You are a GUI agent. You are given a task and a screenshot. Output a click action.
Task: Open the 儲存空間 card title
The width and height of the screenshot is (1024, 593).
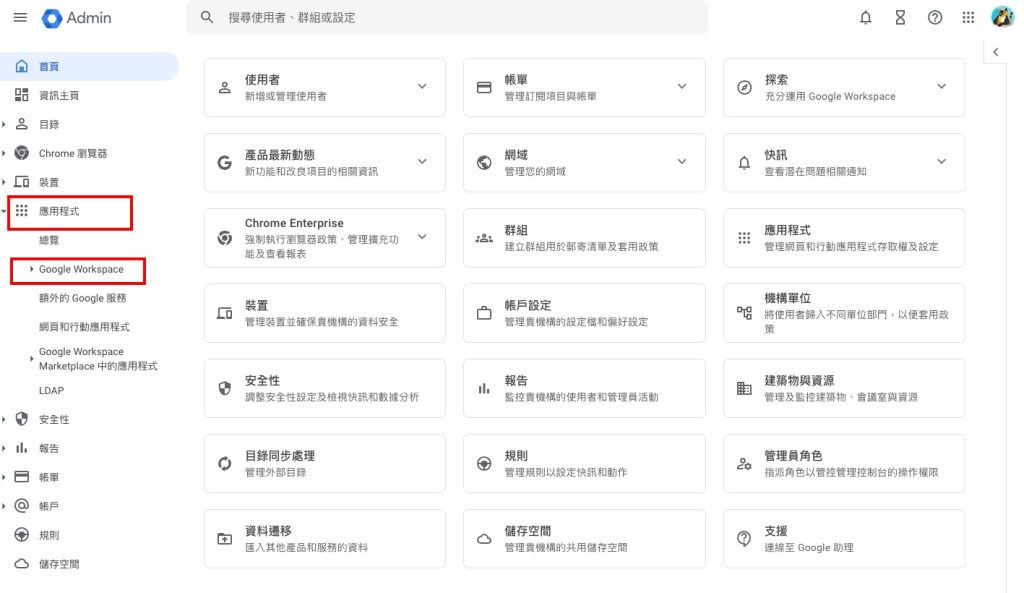[x=528, y=531]
